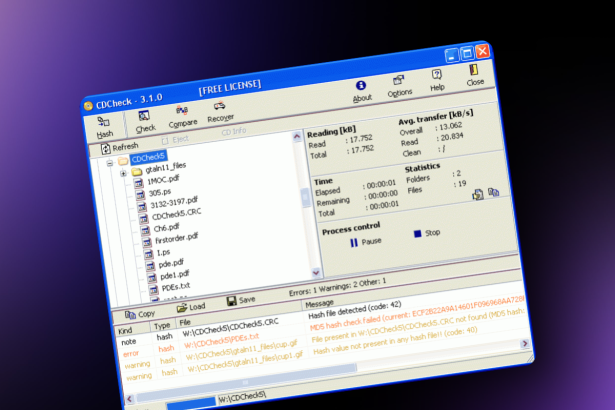Copy the log entries
The image size is (615, 410).
(140, 314)
